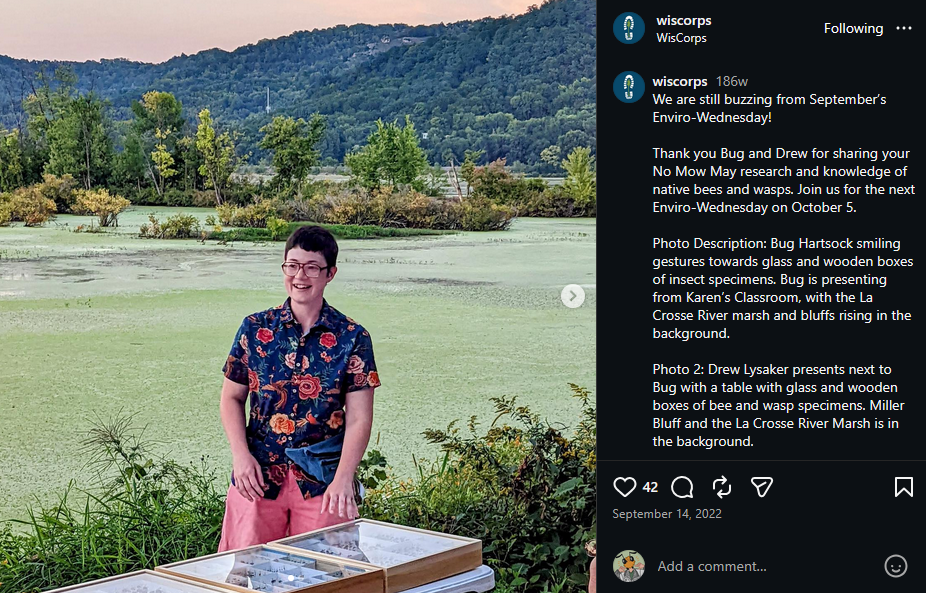
Task: Advance to the next photo with the chevron
Action: pyautogui.click(x=571, y=296)
